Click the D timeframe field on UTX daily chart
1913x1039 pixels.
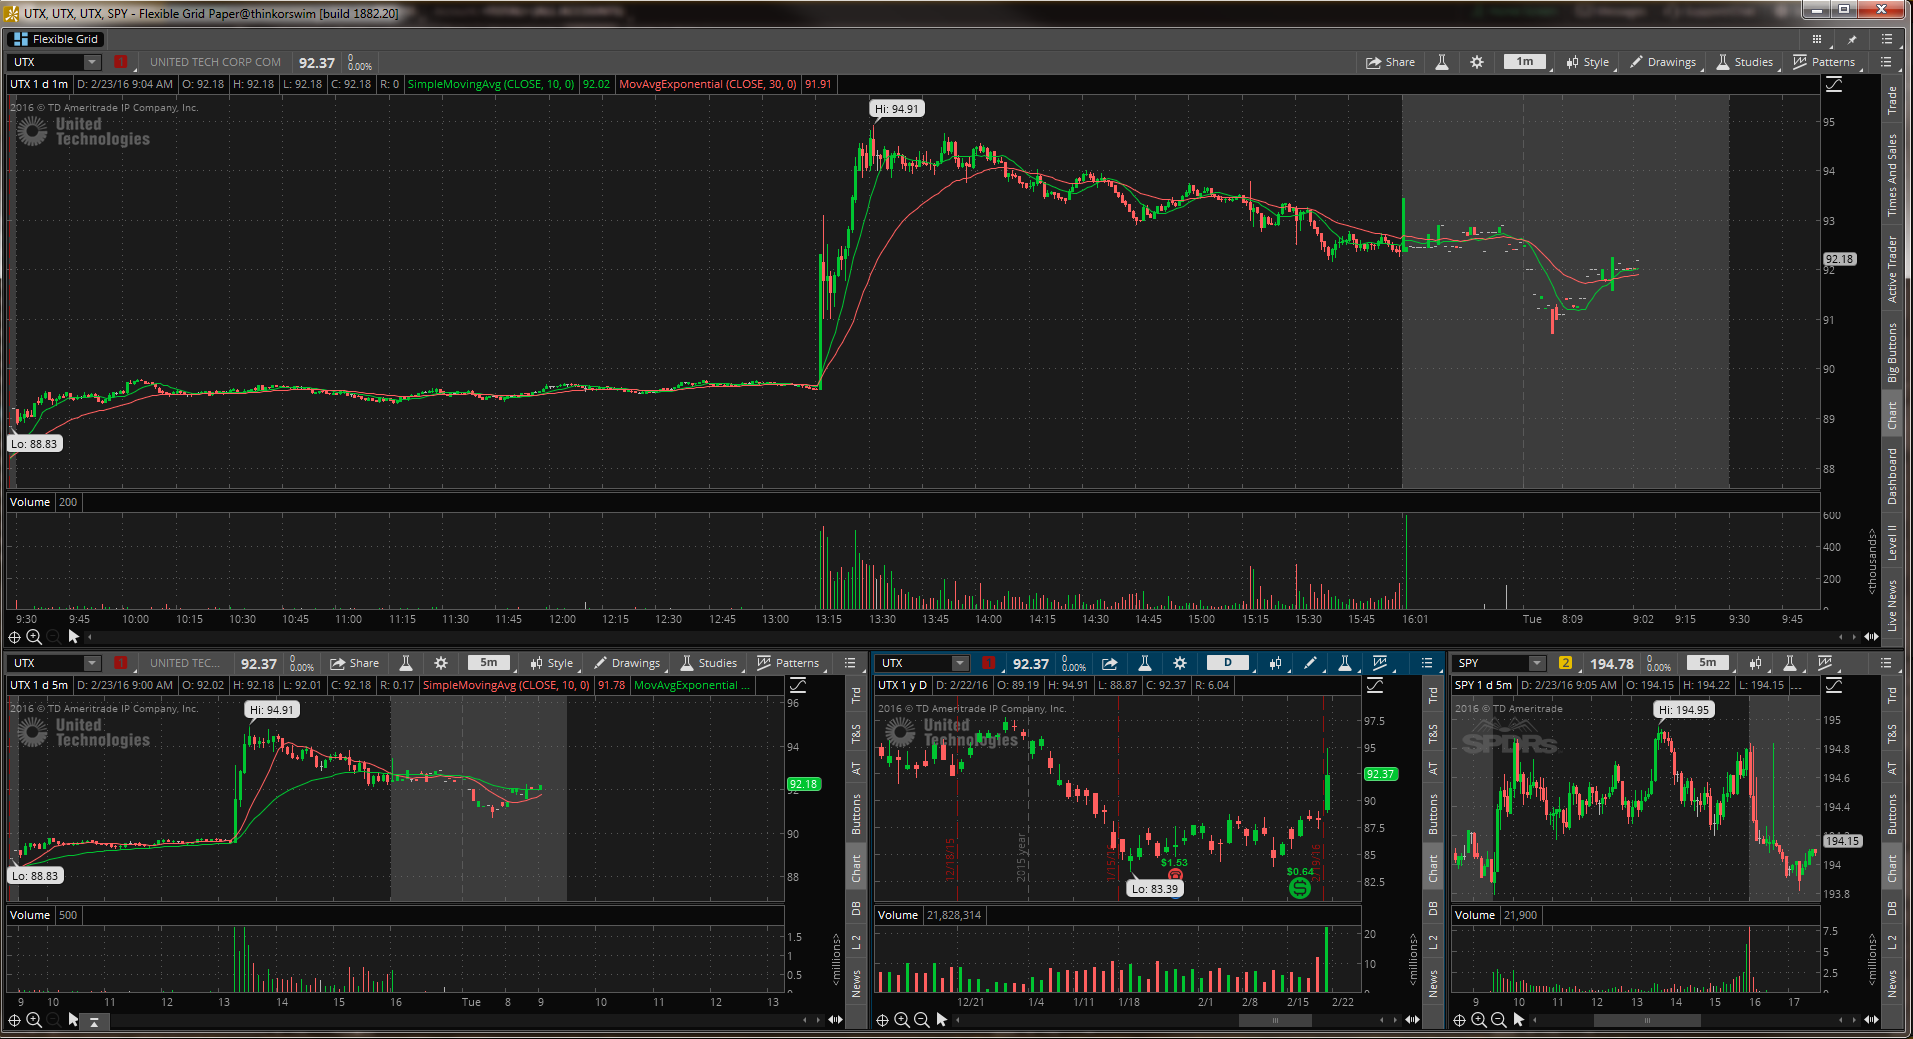point(1228,663)
